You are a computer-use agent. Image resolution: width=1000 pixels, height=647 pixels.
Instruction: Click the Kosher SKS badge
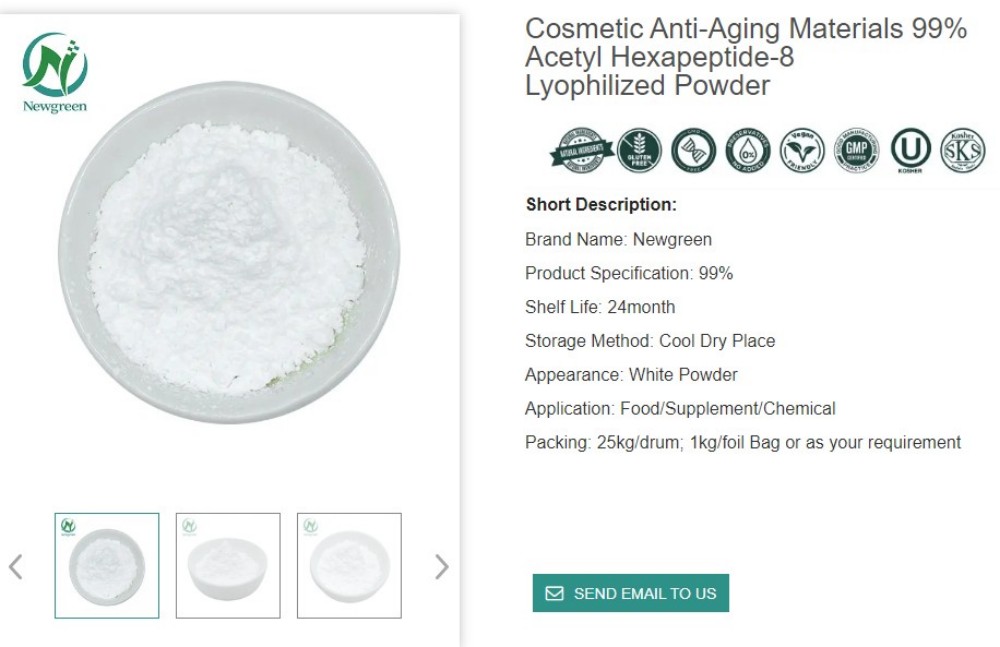pyautogui.click(x=963, y=150)
